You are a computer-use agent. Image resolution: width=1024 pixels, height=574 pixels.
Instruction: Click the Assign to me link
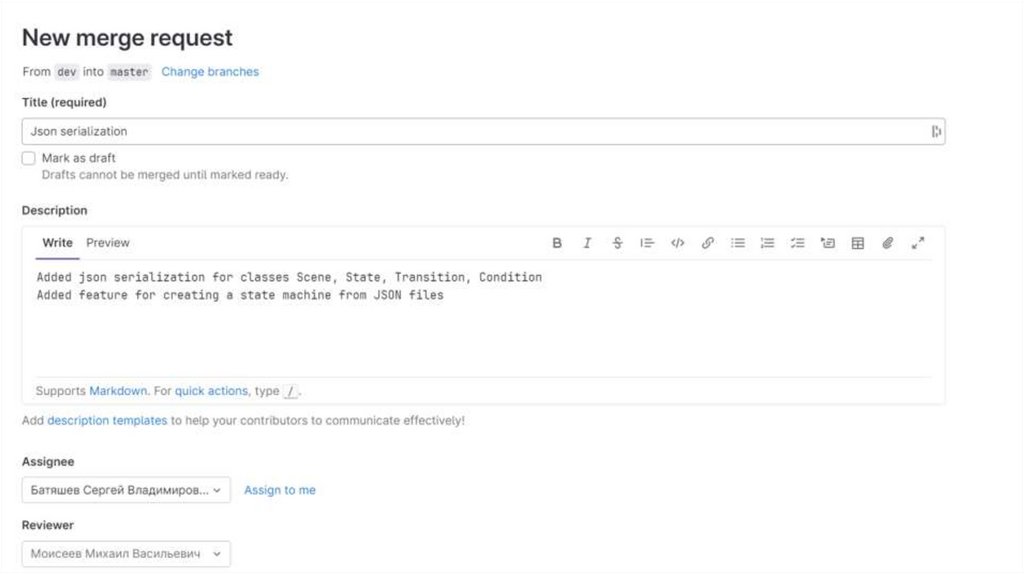pos(280,490)
